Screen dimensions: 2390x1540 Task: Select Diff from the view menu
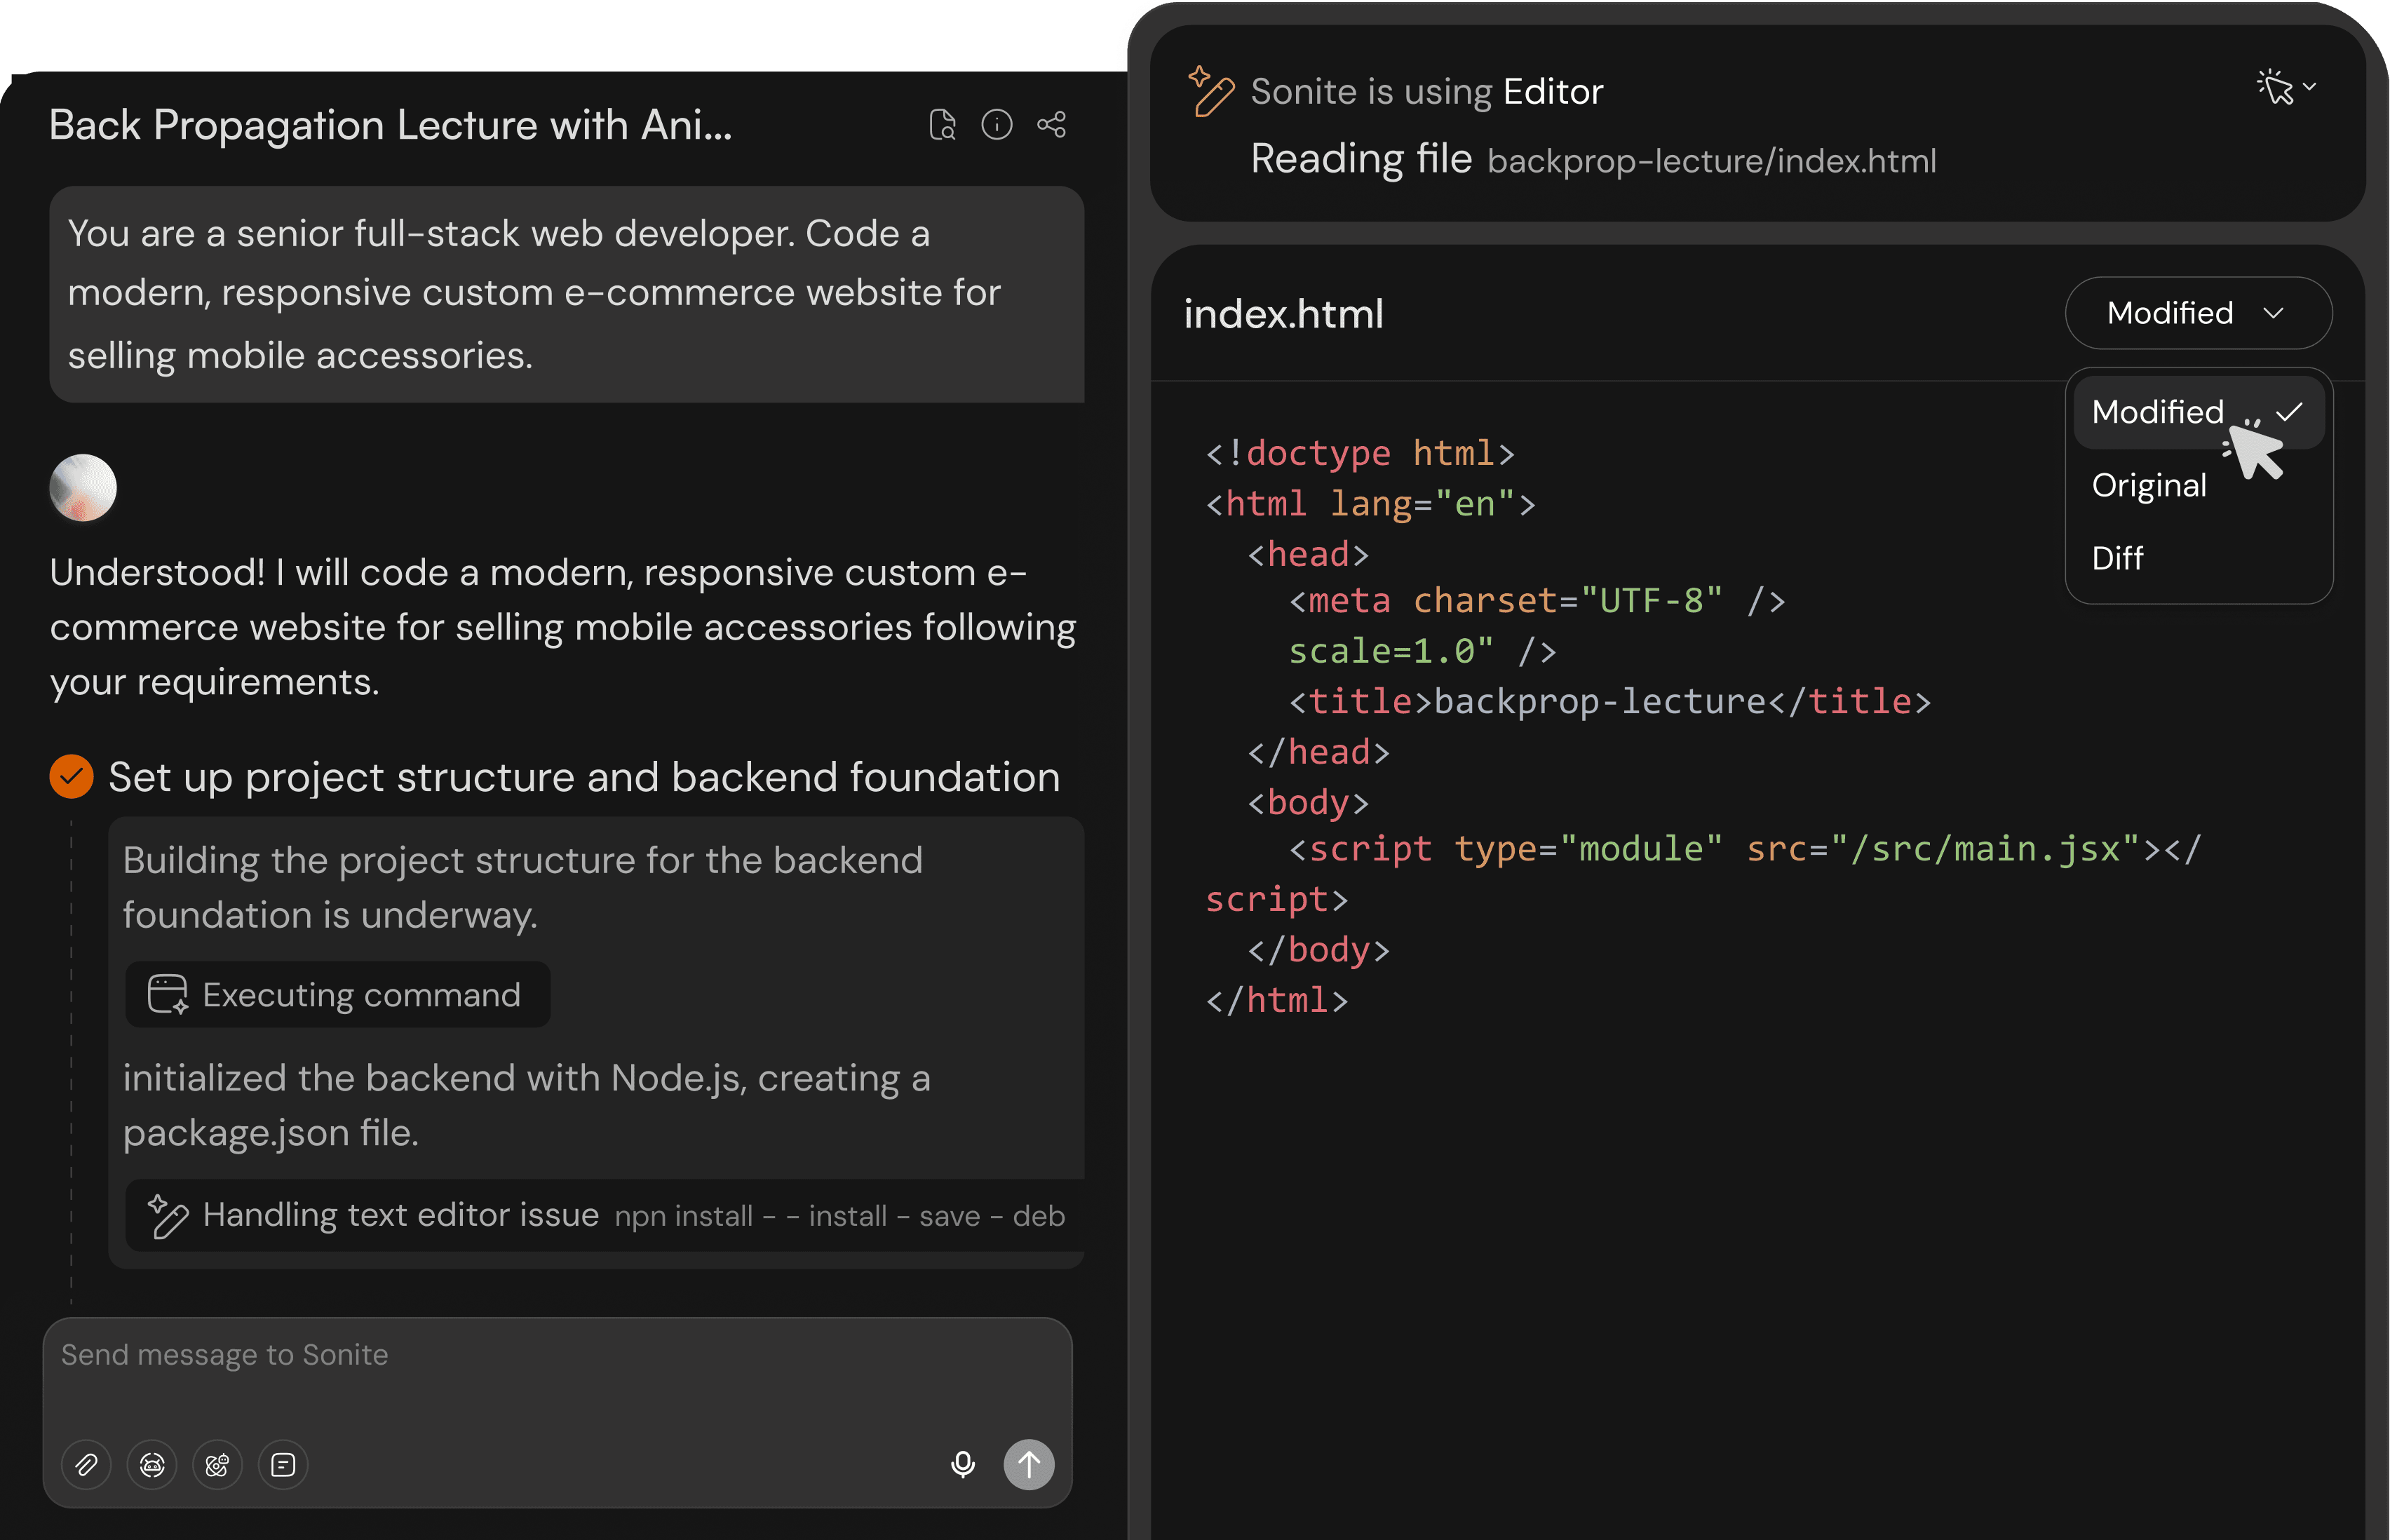pos(2117,558)
